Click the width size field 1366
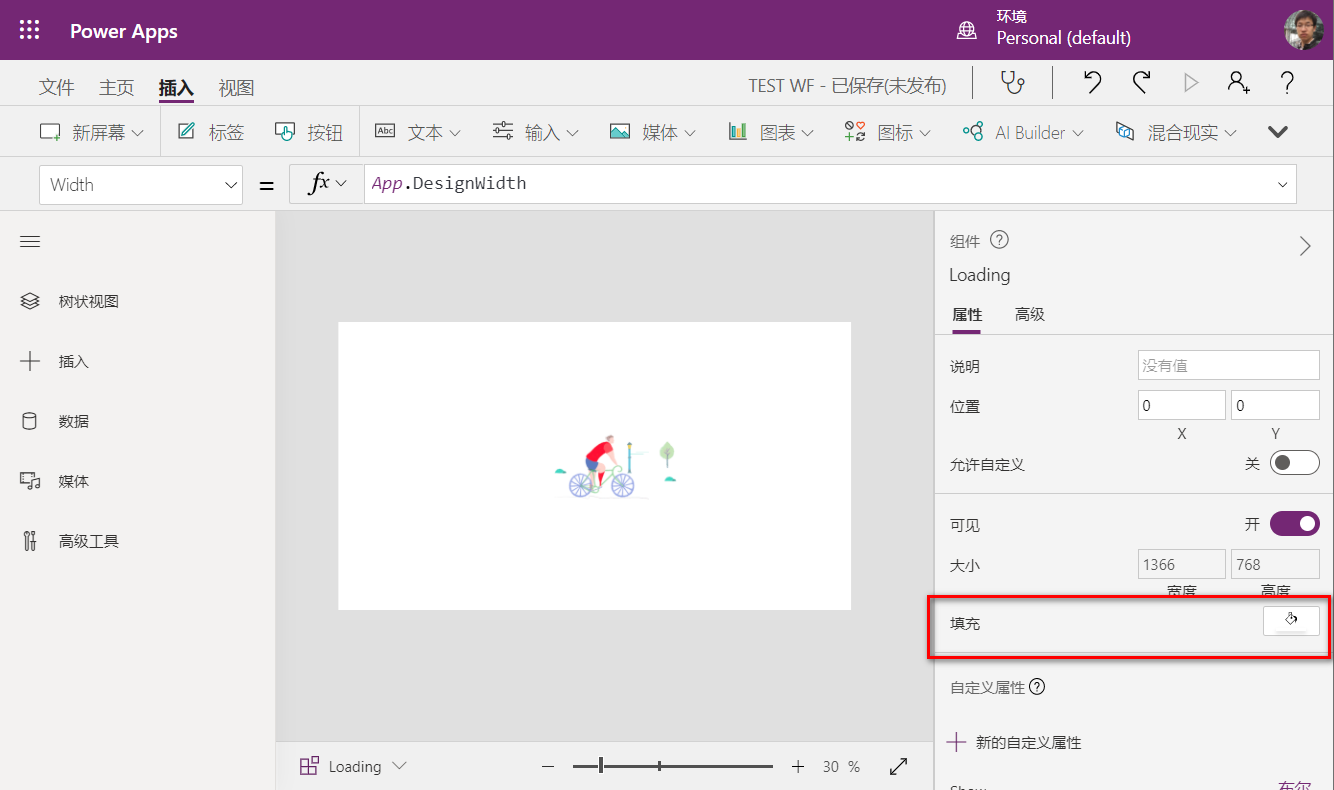Viewport: 1334px width, 790px height. [1182, 564]
